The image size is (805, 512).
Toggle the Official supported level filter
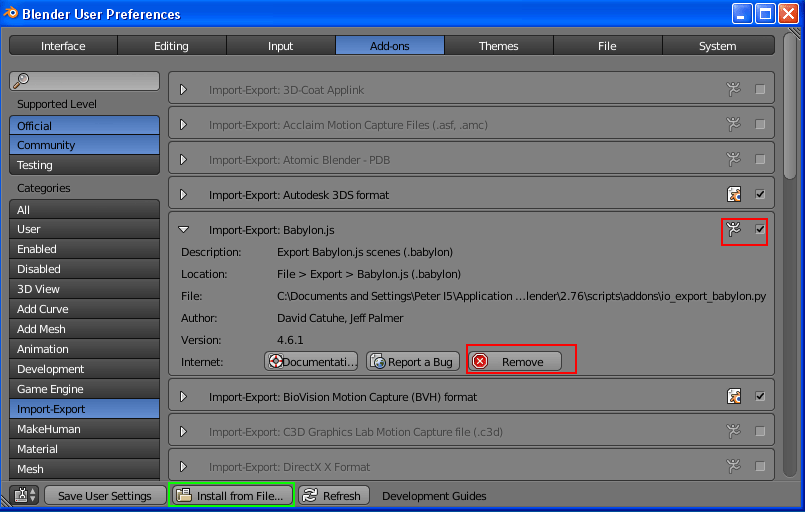click(x=84, y=125)
